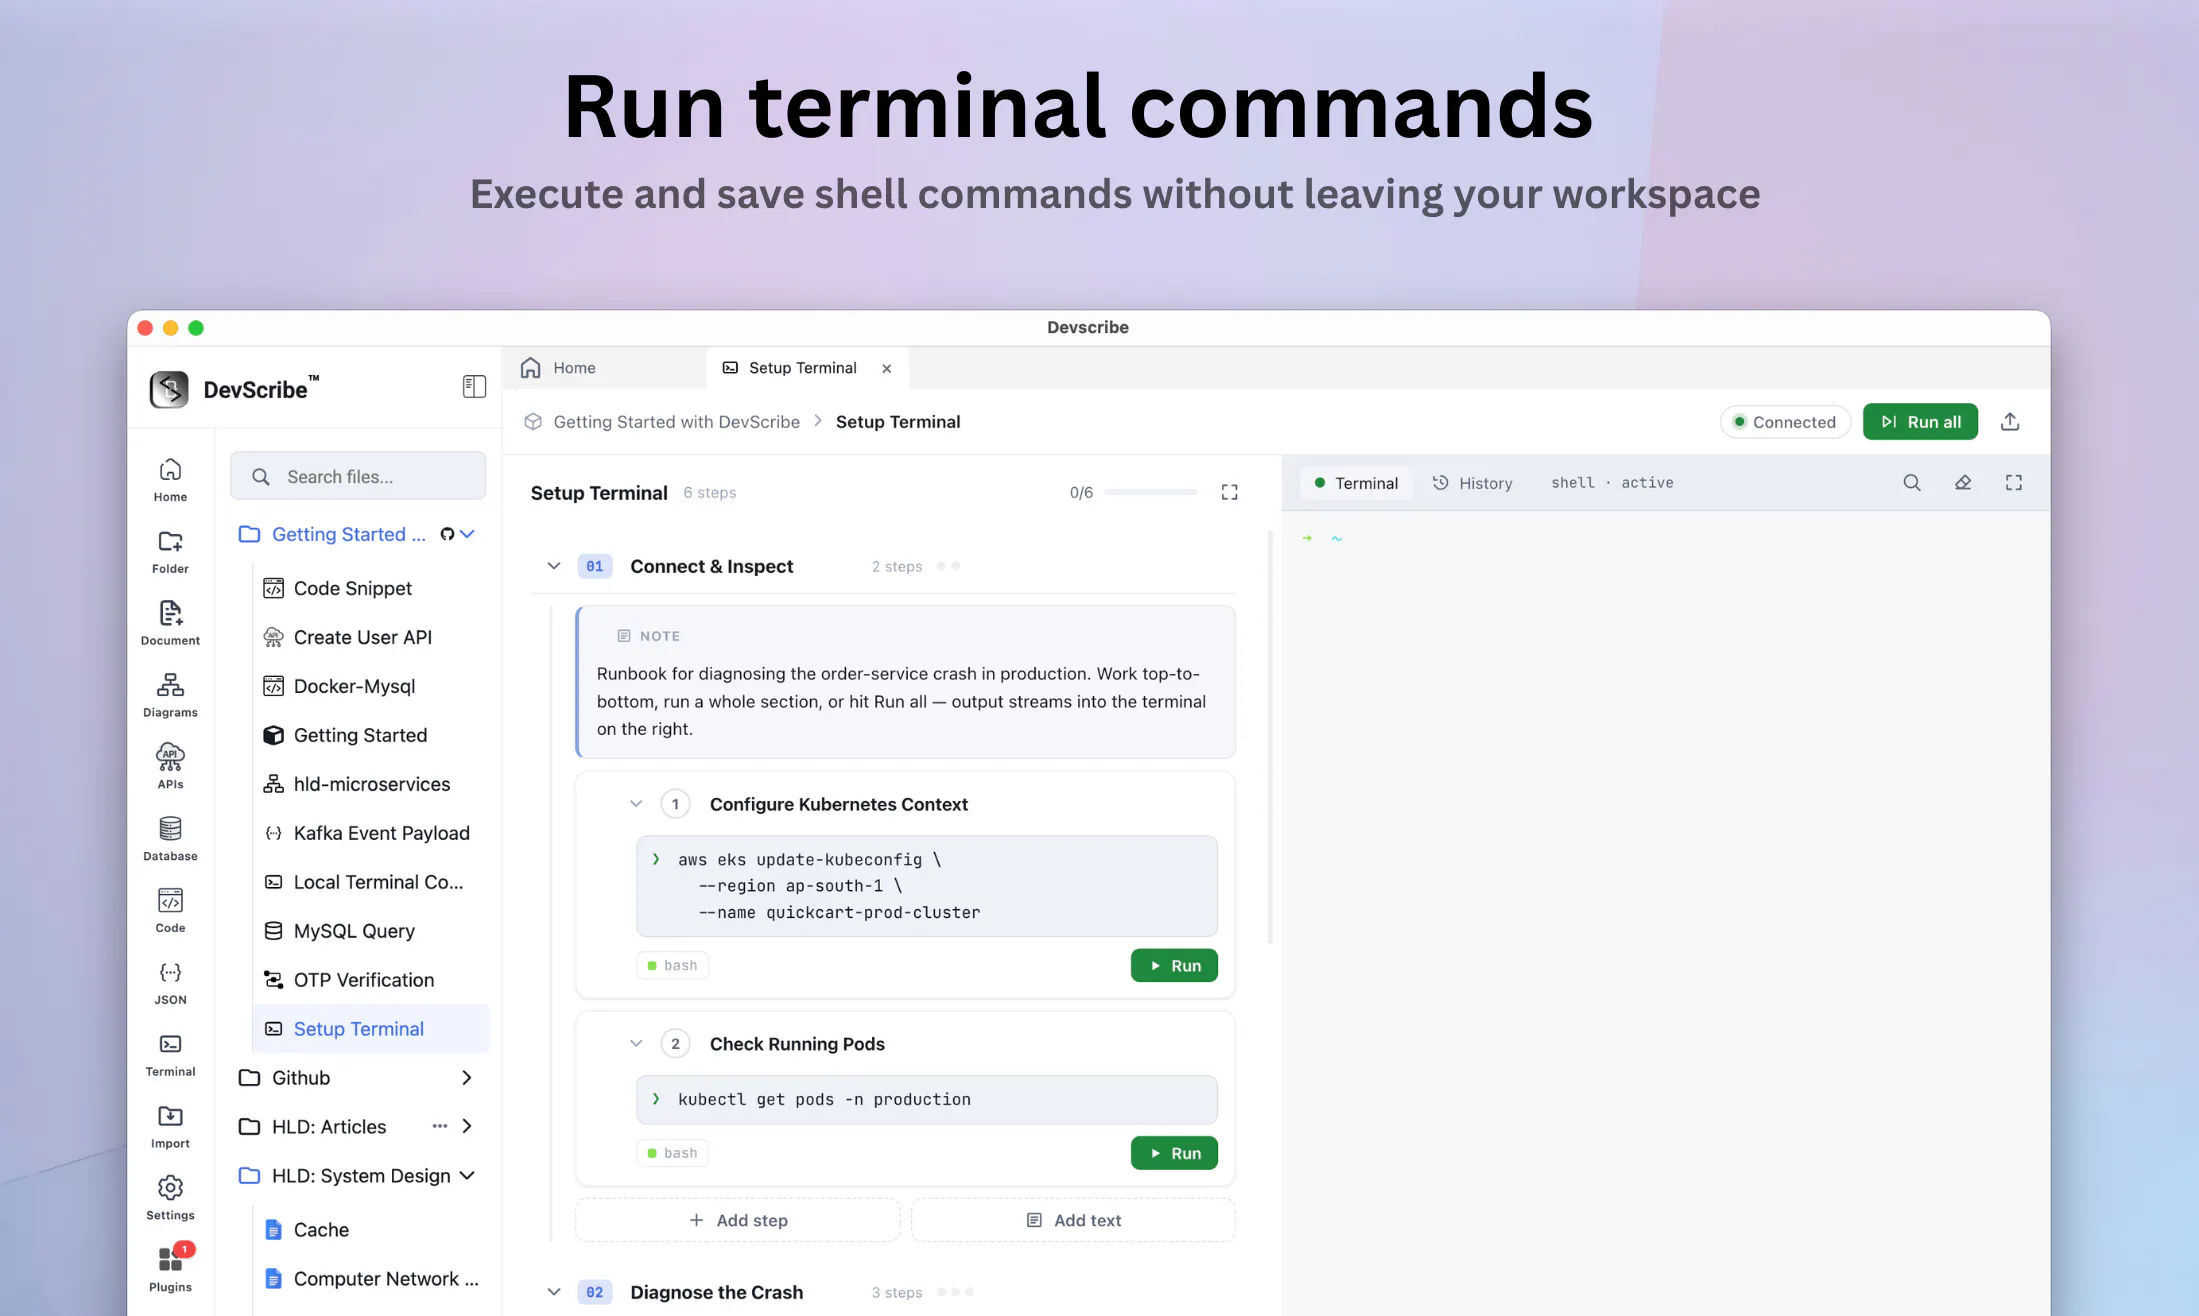
Task: Open the JSON section
Action: [x=170, y=984]
